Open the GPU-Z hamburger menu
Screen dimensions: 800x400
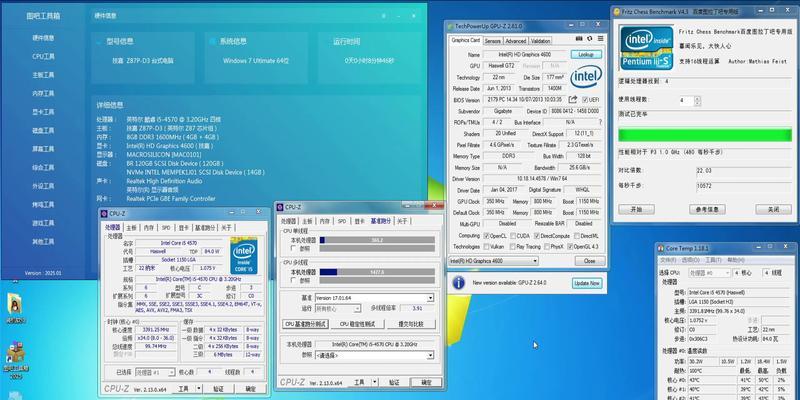601,39
